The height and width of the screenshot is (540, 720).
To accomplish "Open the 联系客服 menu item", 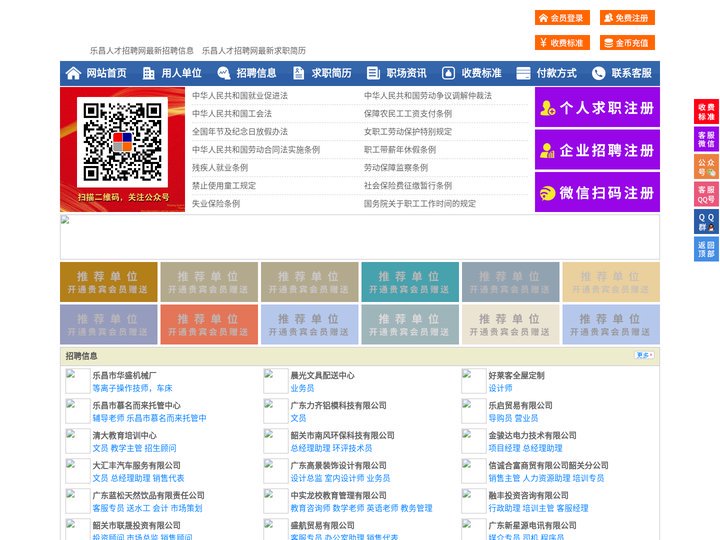I will click(631, 73).
